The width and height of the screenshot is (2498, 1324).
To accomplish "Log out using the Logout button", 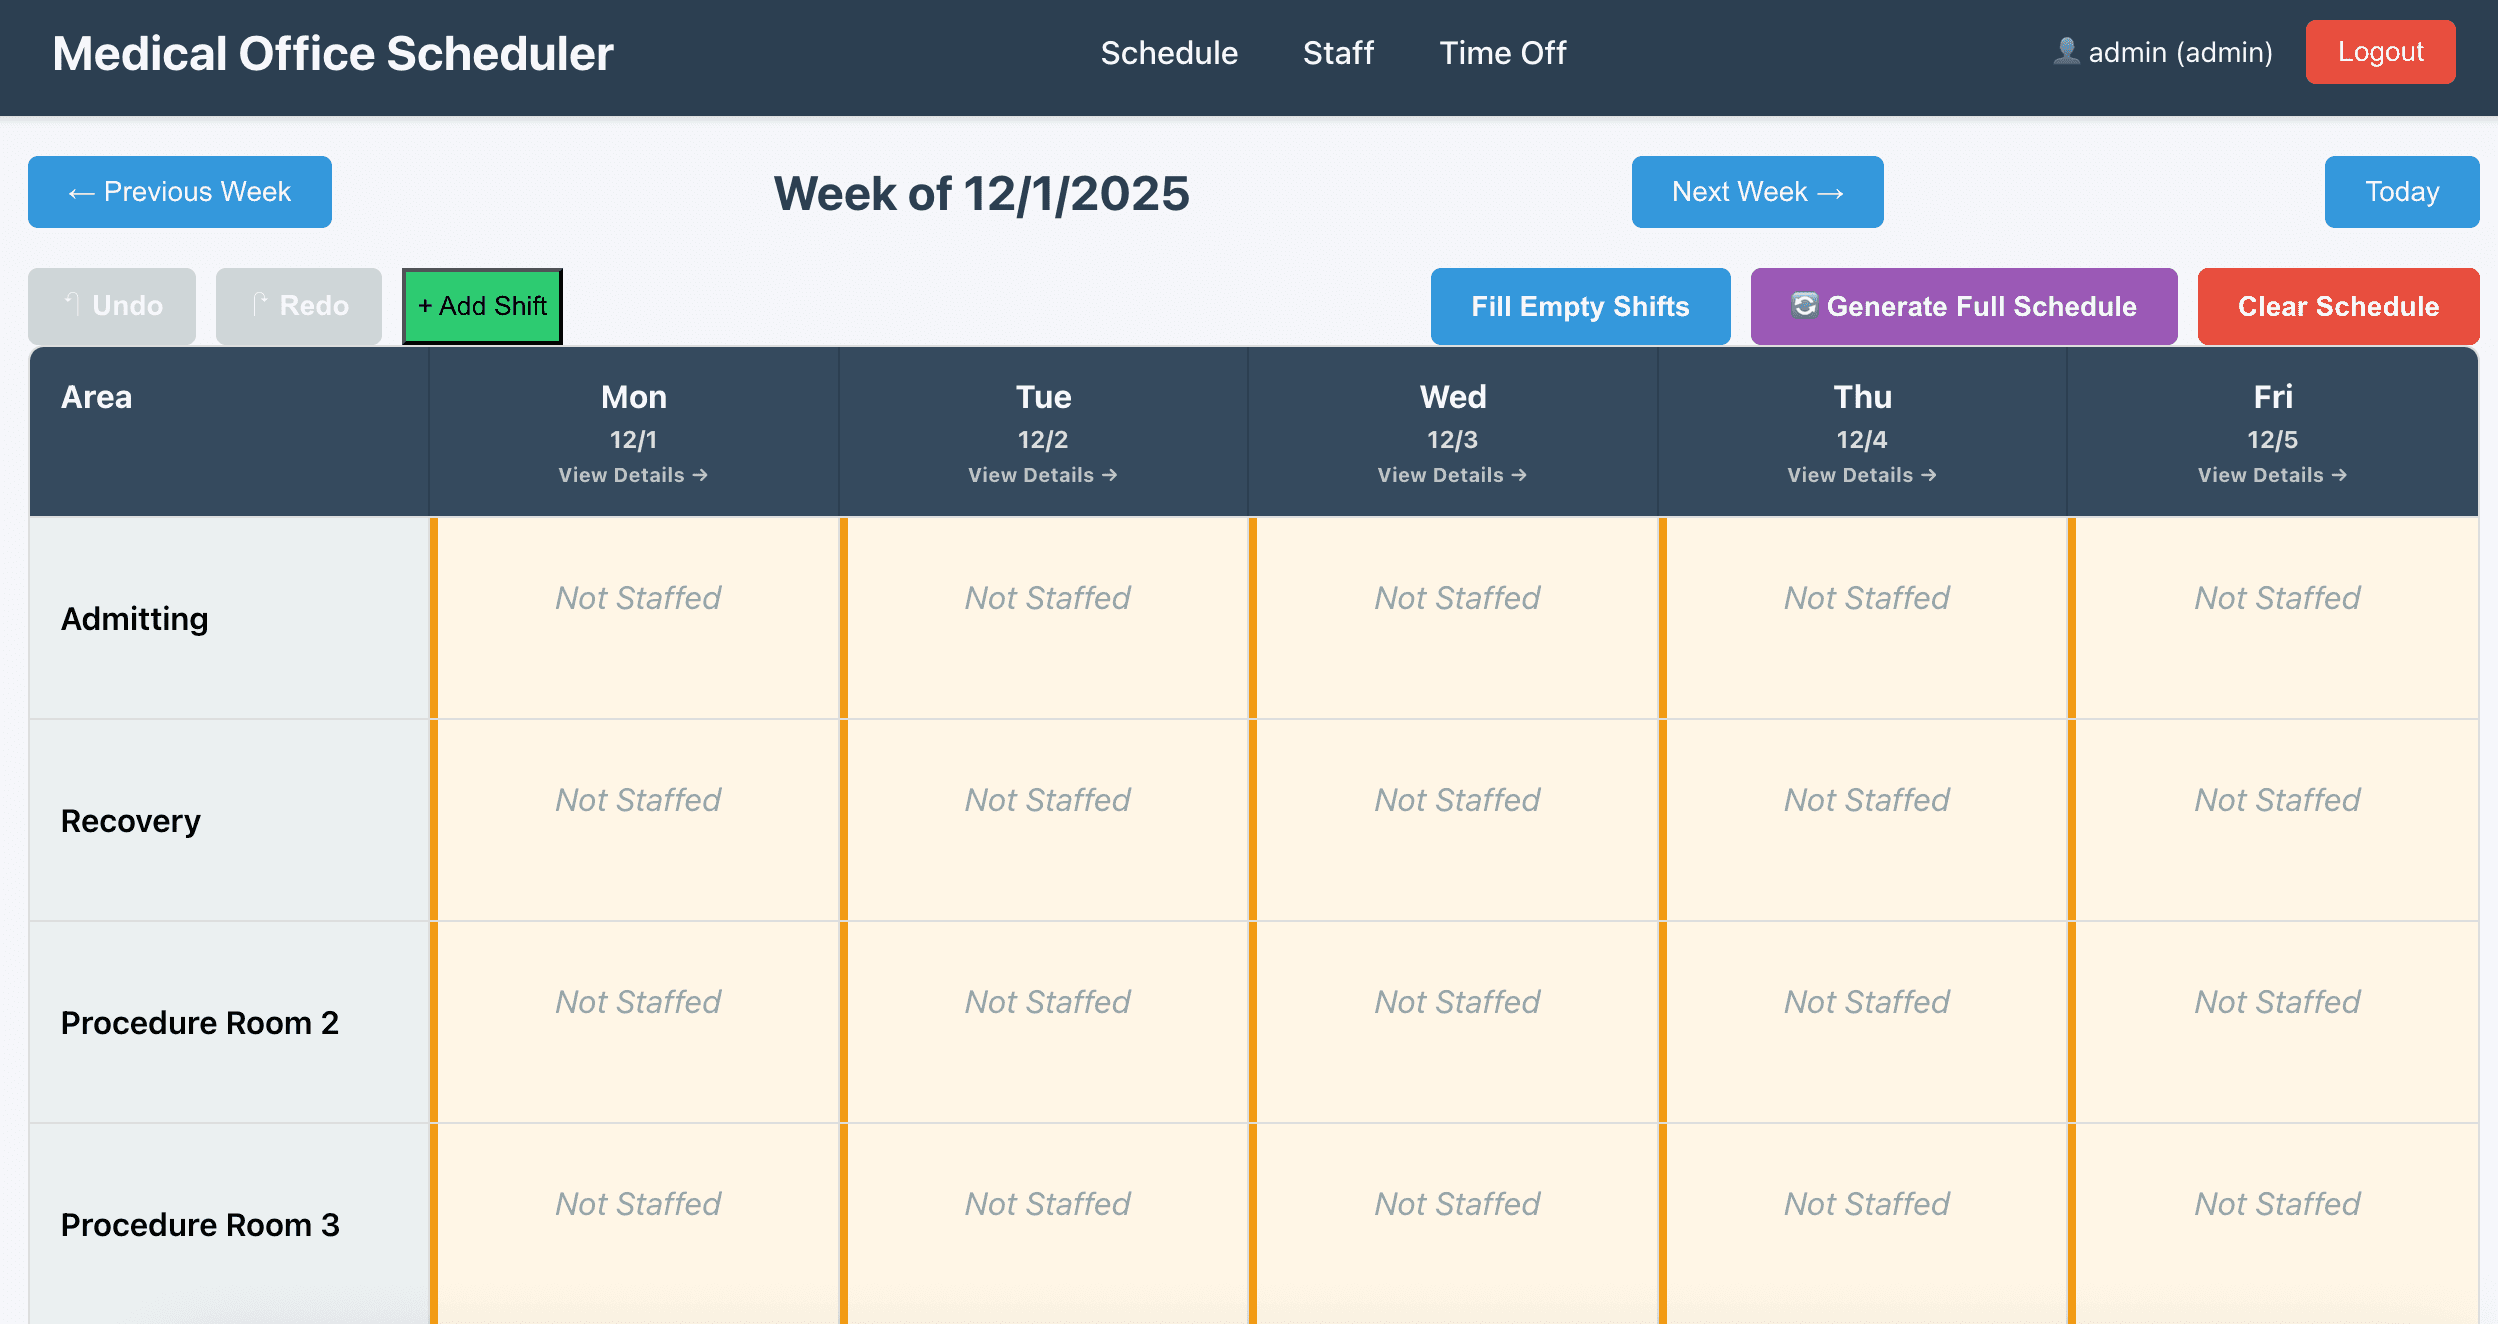I will (2380, 52).
